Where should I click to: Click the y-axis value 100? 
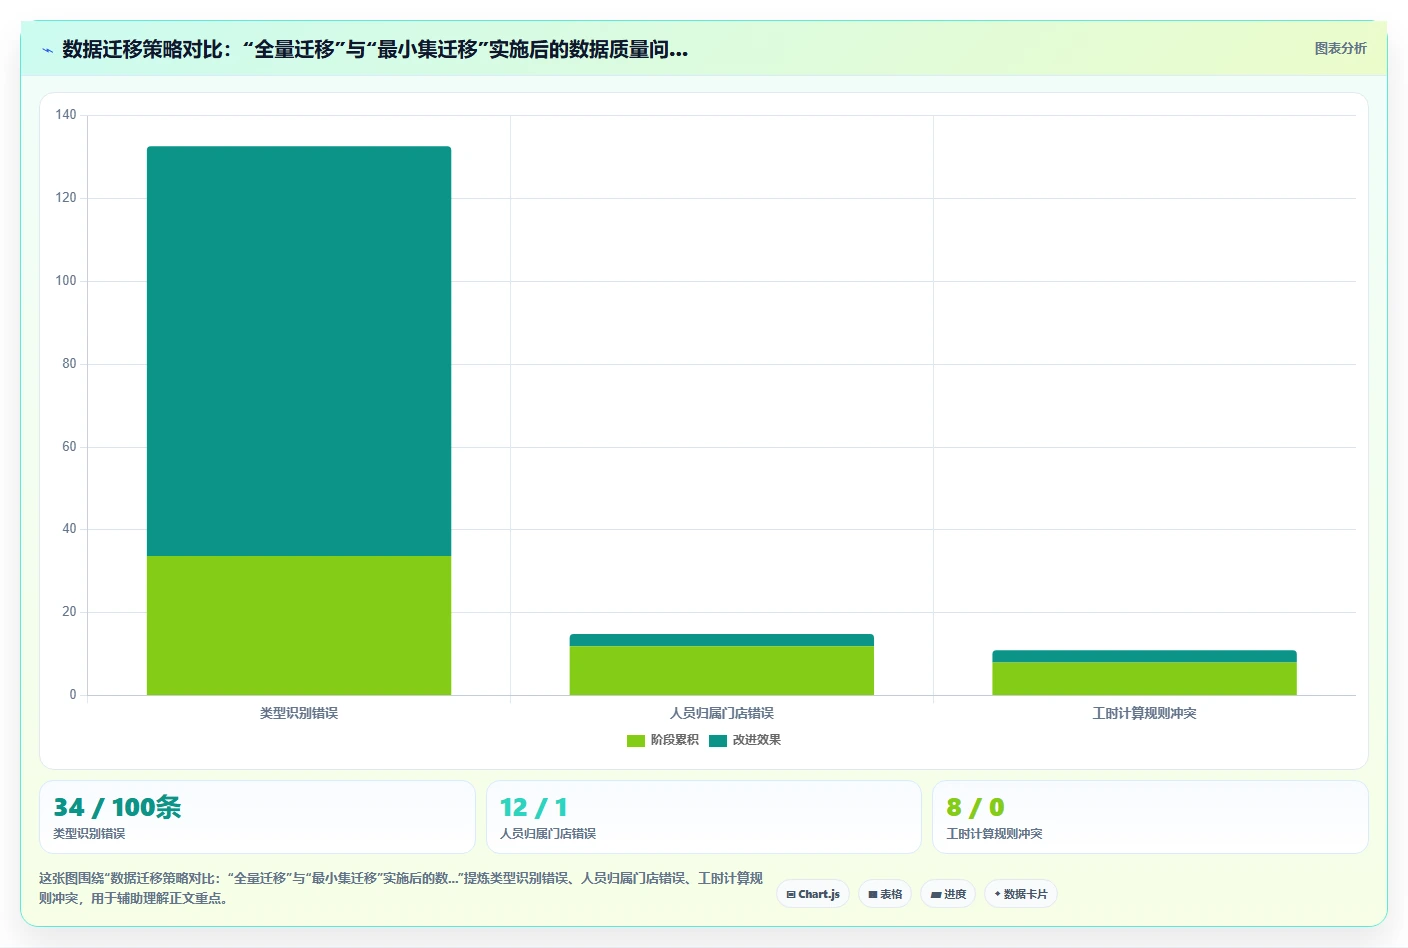point(66,281)
